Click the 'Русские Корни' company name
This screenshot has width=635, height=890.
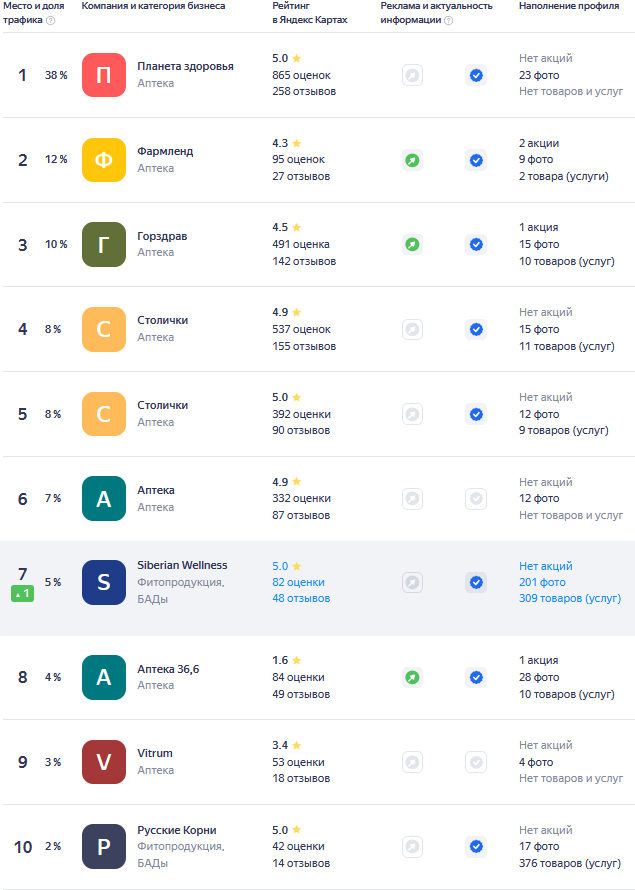pyautogui.click(x=177, y=830)
